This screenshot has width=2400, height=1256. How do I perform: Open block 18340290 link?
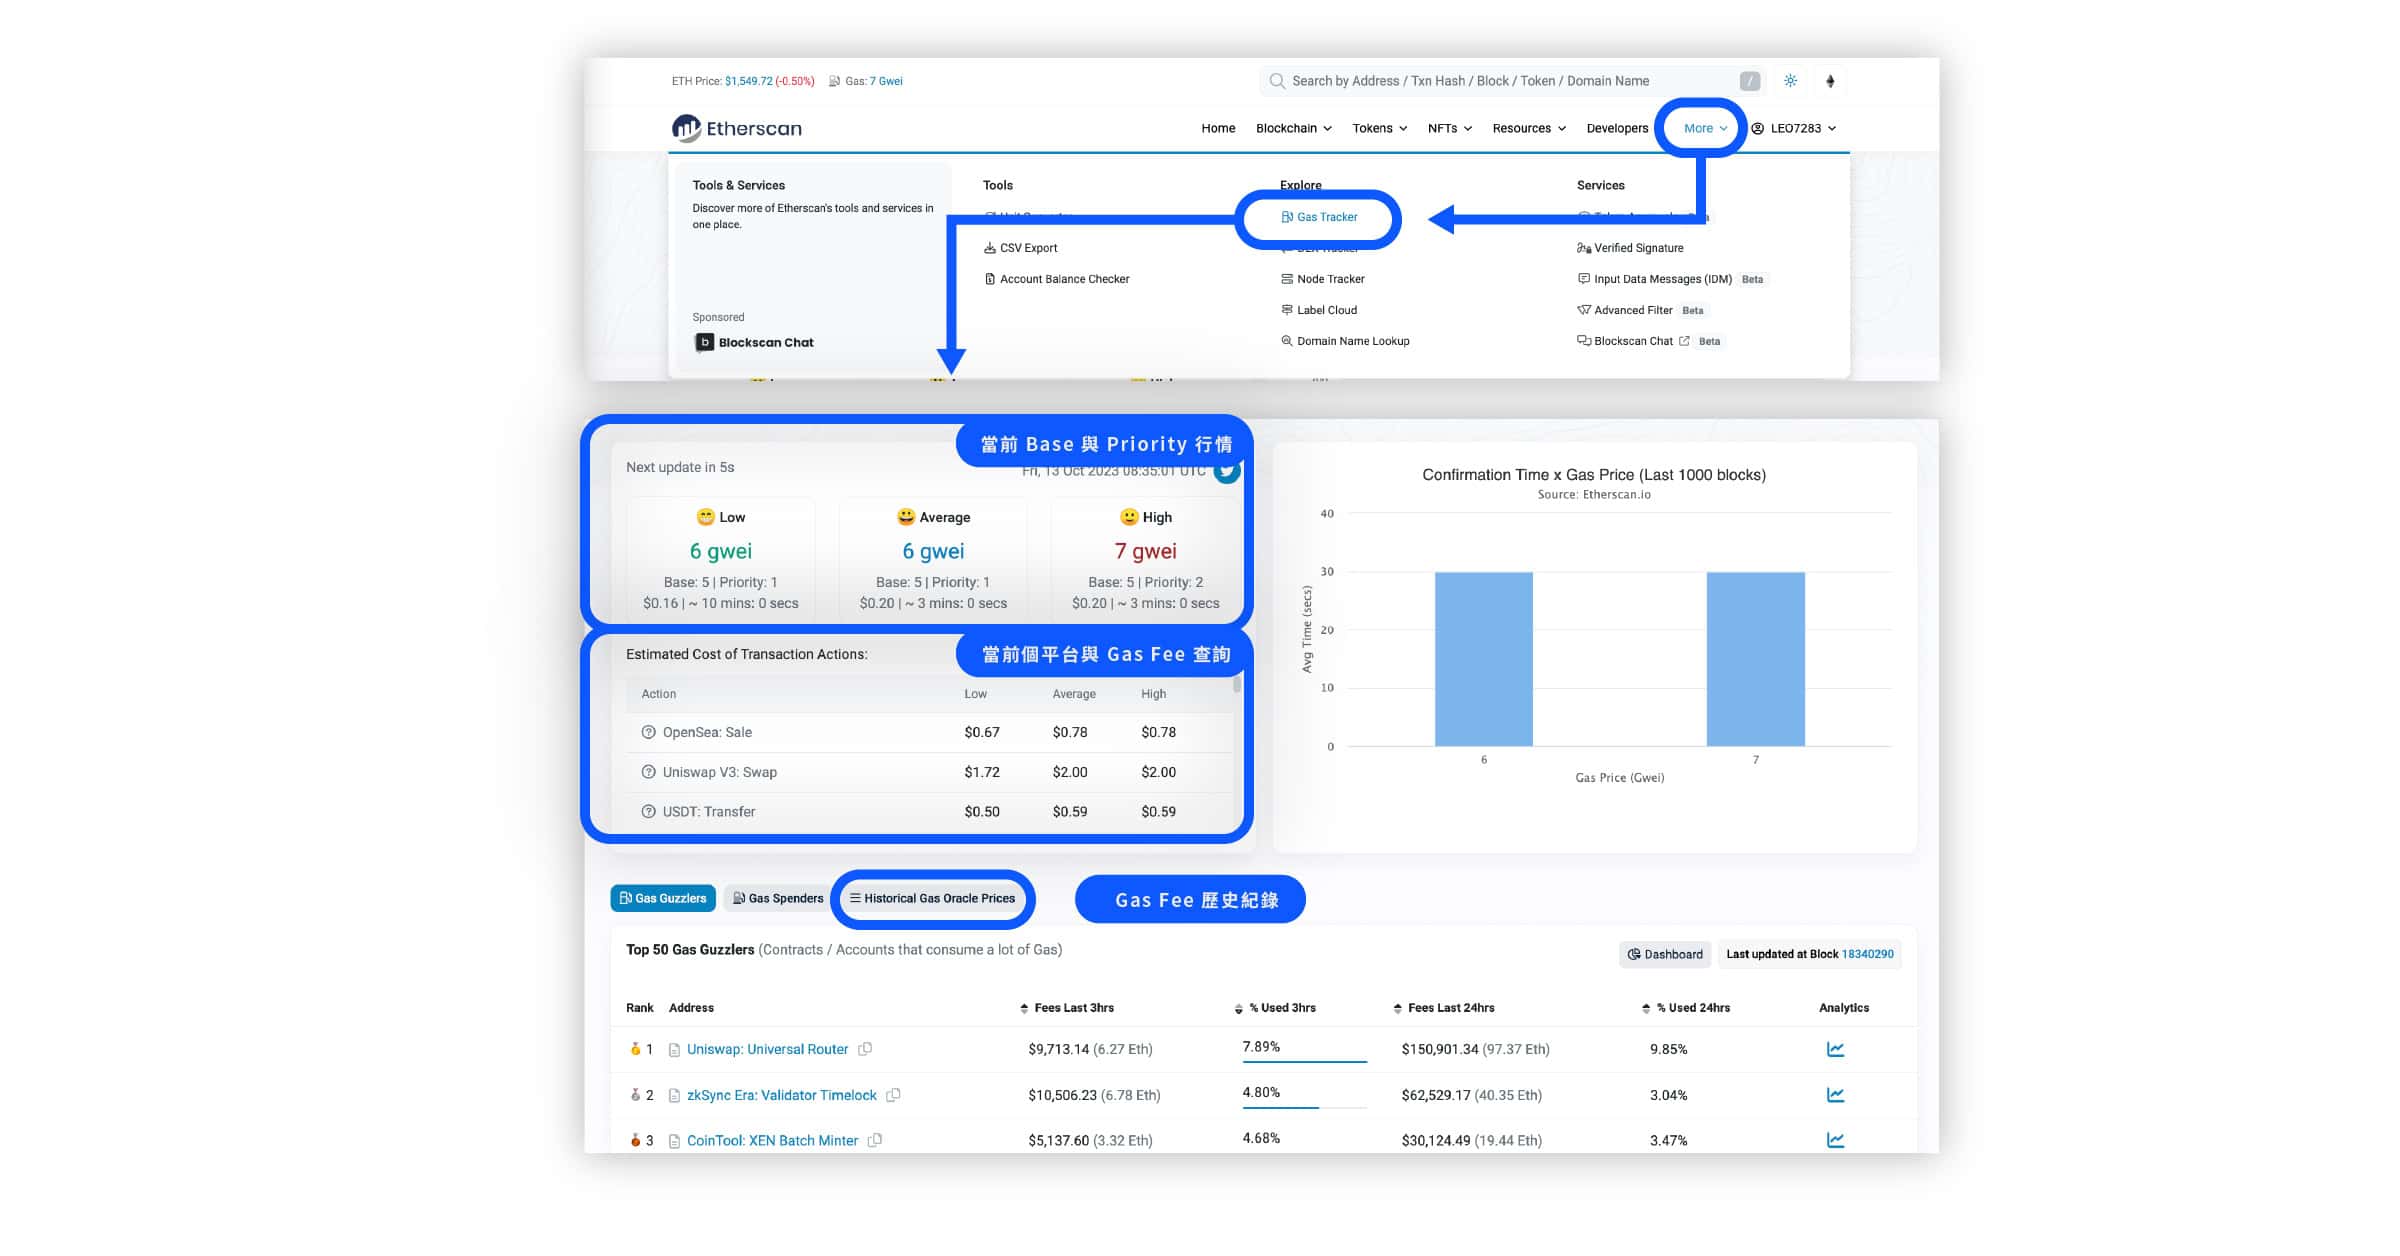(1867, 954)
